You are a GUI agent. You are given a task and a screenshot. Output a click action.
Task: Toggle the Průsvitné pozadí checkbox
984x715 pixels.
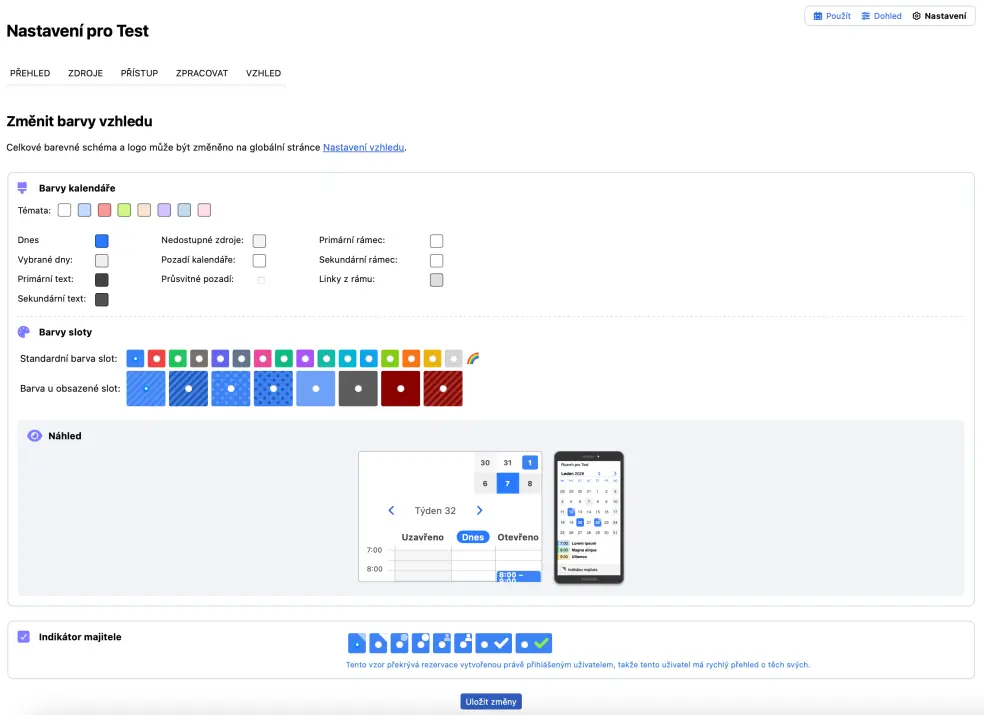(261, 280)
